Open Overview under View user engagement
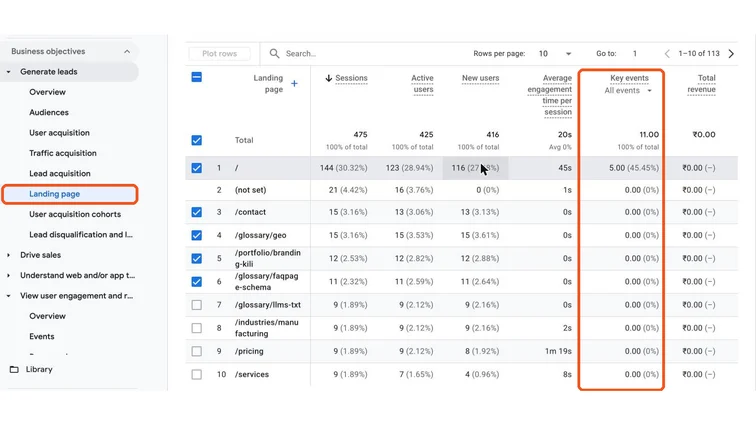The height and width of the screenshot is (426, 756). point(47,316)
